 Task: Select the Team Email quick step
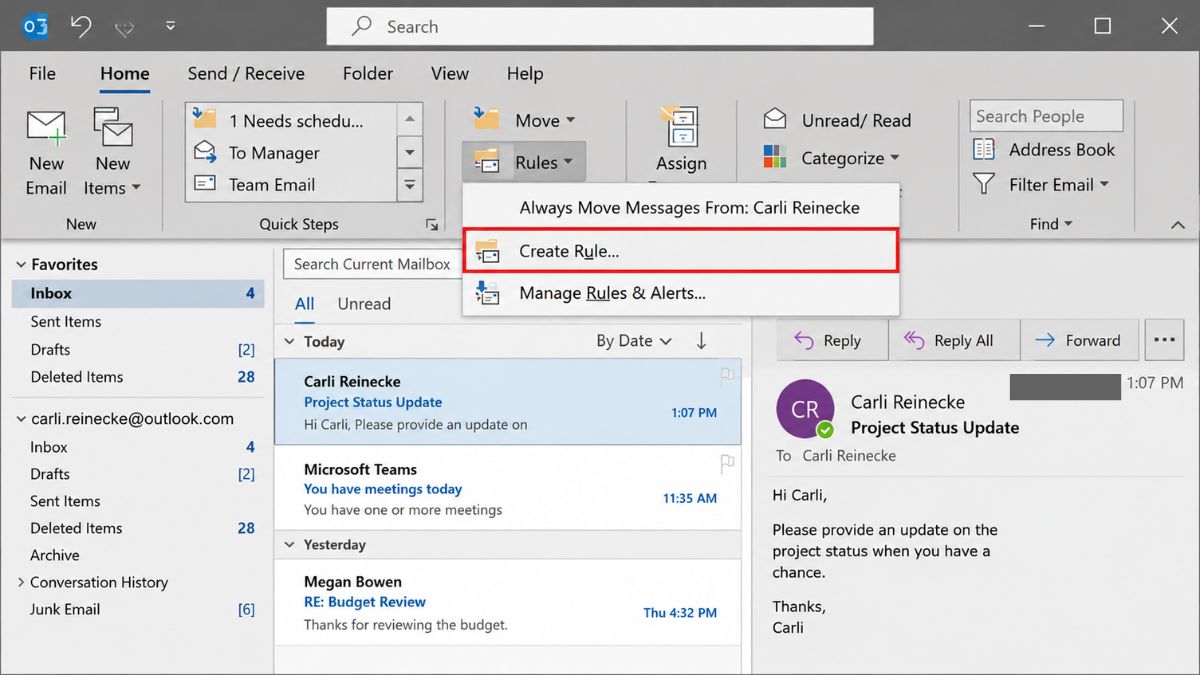tap(290, 184)
